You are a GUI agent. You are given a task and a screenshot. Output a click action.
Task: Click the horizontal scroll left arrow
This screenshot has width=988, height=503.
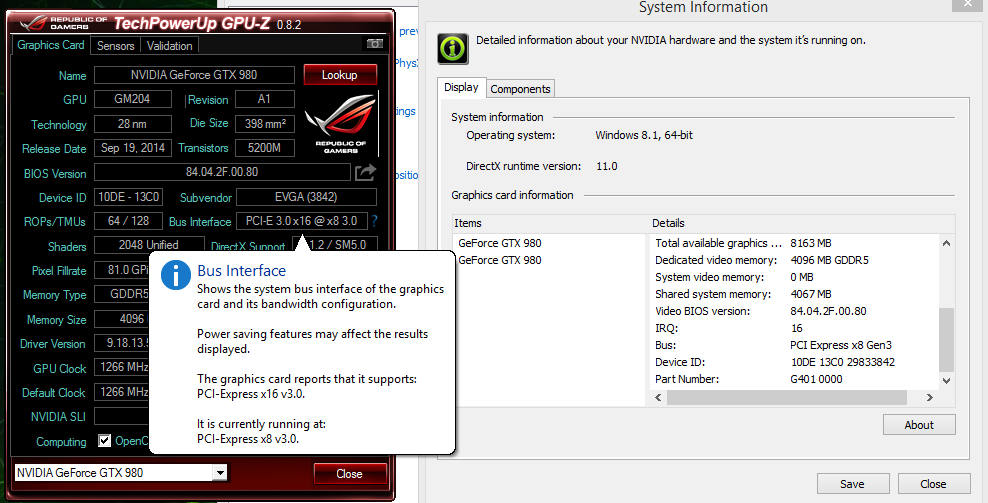pos(659,397)
